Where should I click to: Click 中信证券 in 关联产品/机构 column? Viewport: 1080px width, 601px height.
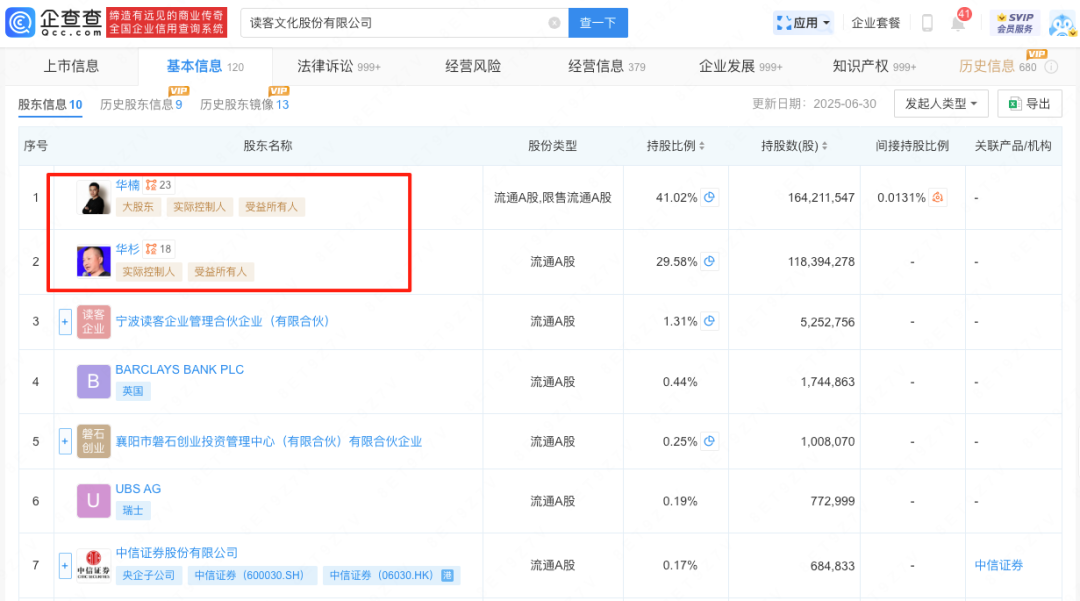(999, 565)
